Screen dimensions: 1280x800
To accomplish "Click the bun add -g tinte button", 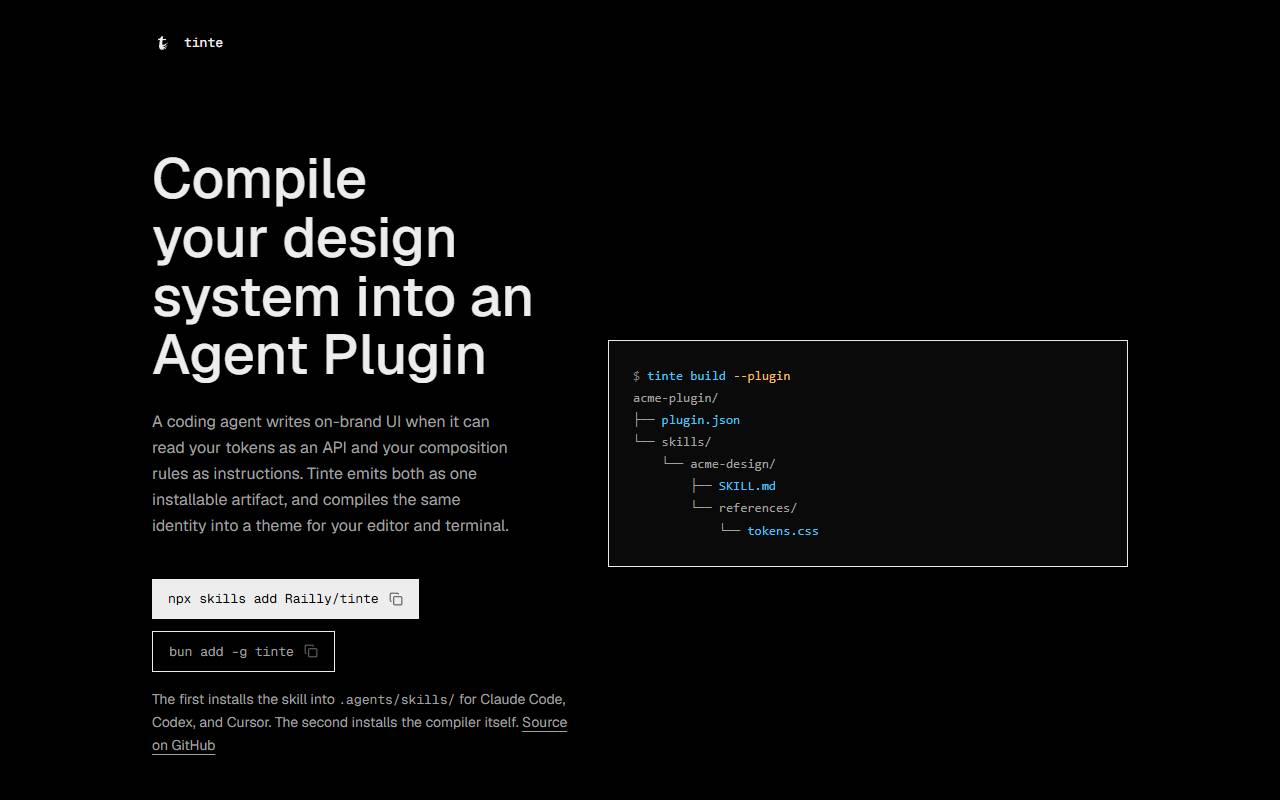I will tap(243, 651).
